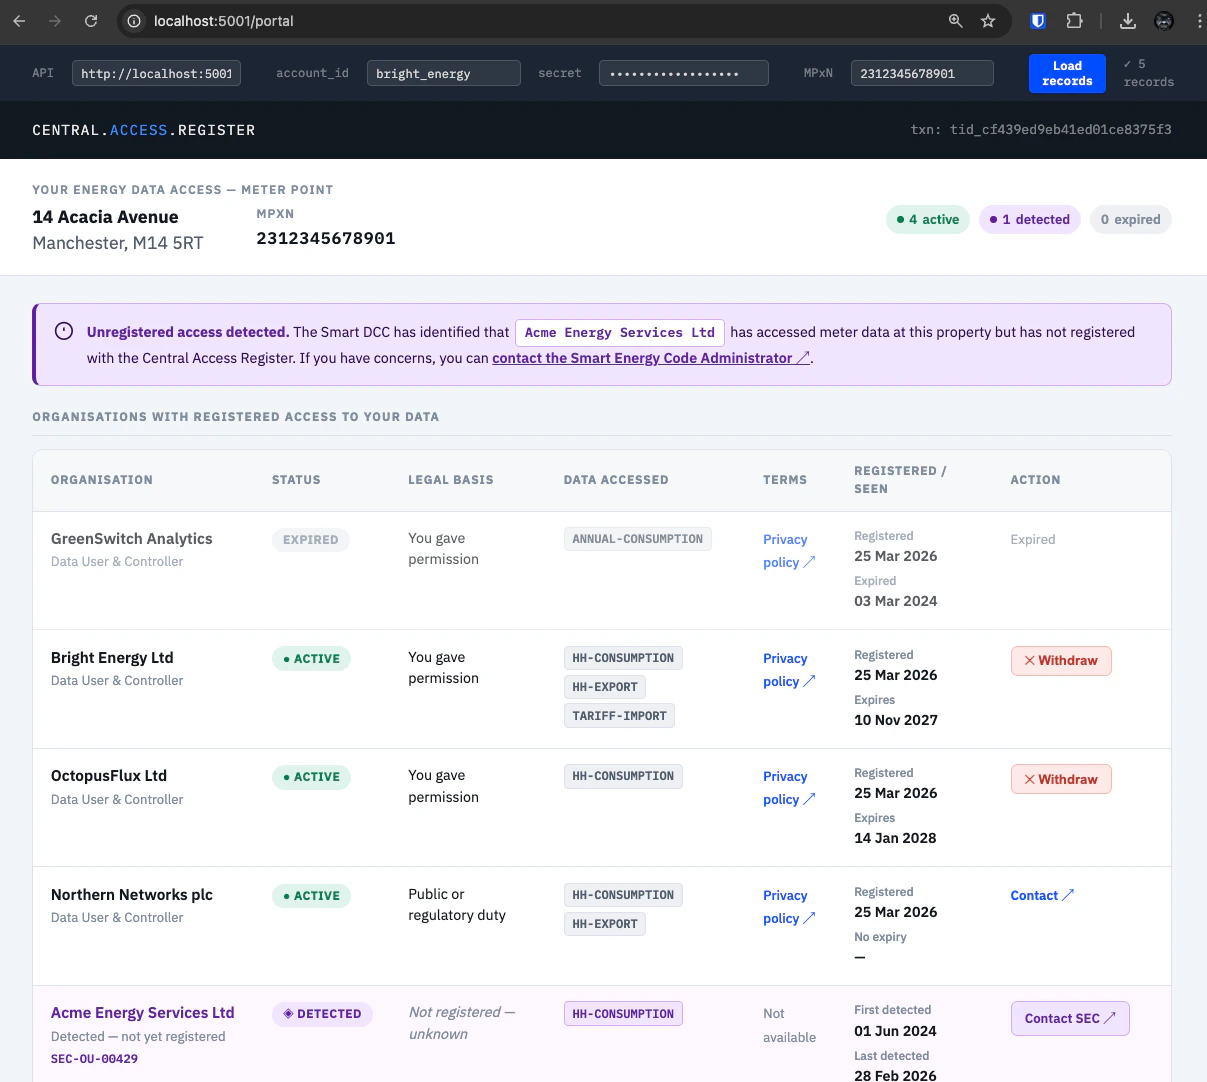Click the EXPIRED status badge

point(311,540)
